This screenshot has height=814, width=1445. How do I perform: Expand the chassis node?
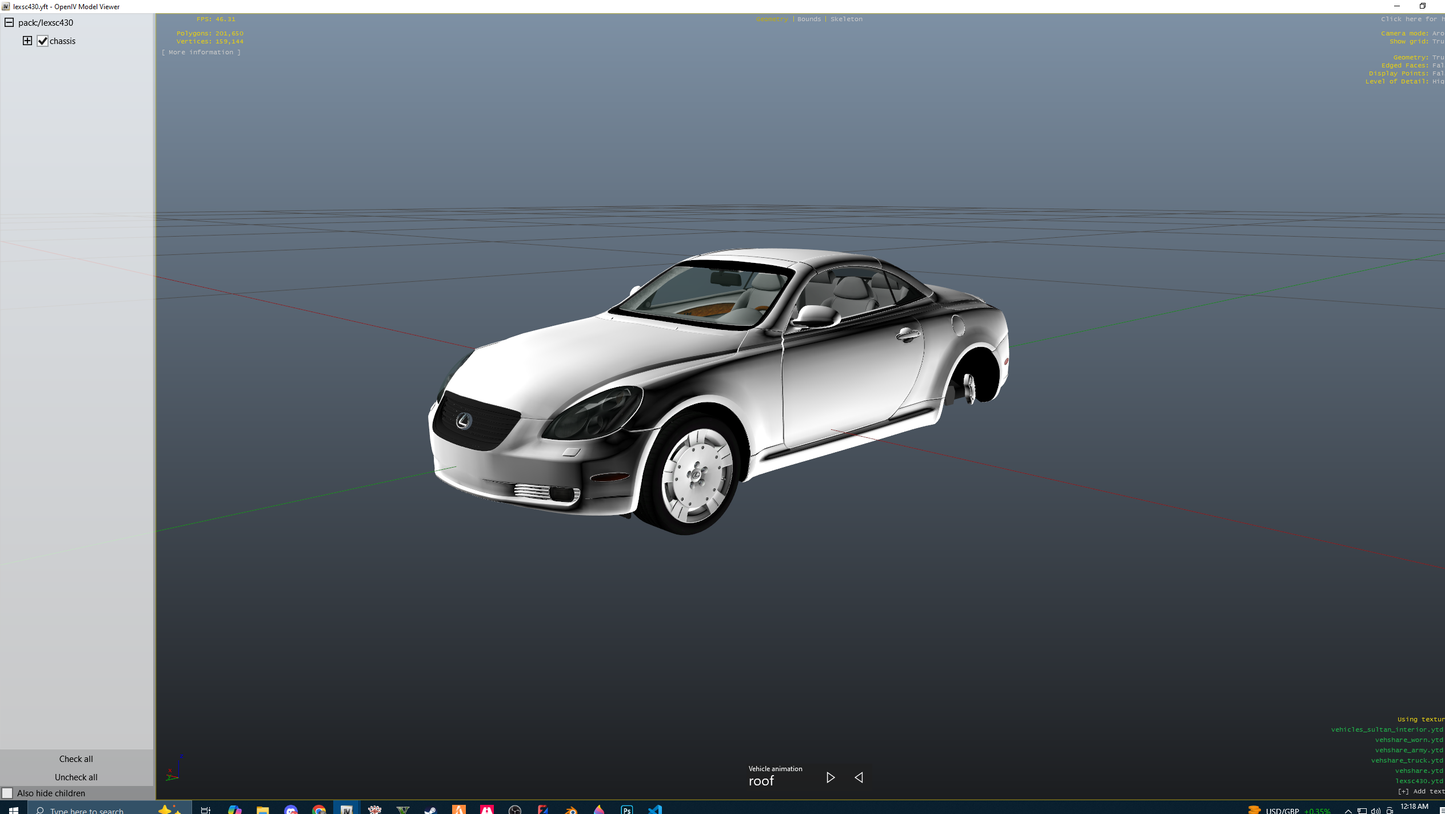tap(27, 40)
